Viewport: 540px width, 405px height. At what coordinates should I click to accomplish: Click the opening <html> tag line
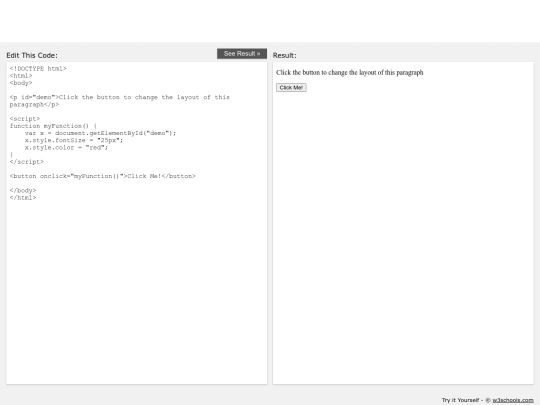[x=21, y=76]
